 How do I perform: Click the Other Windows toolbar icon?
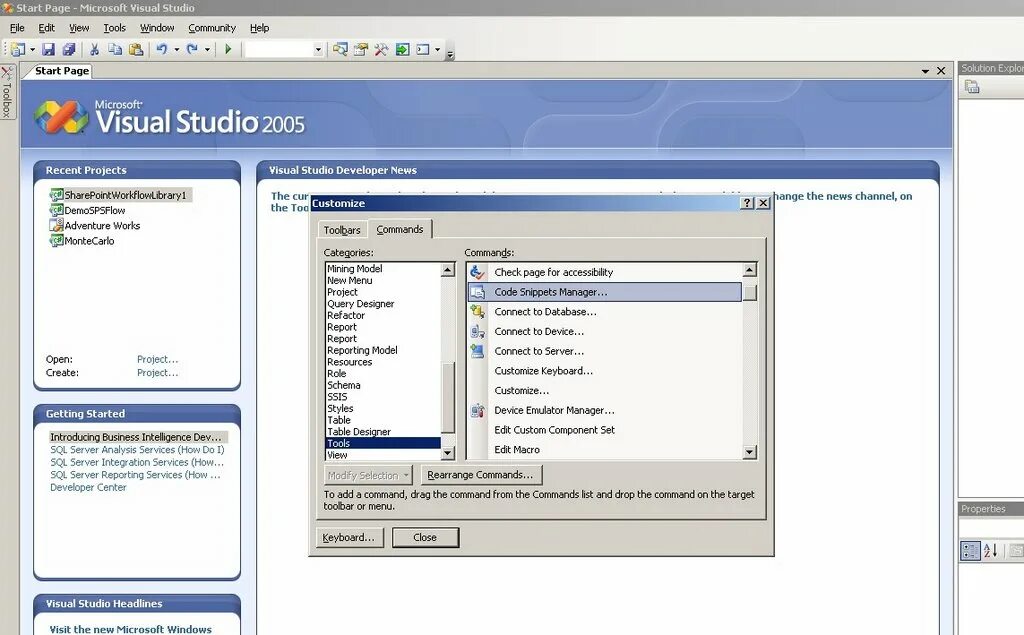click(x=423, y=49)
